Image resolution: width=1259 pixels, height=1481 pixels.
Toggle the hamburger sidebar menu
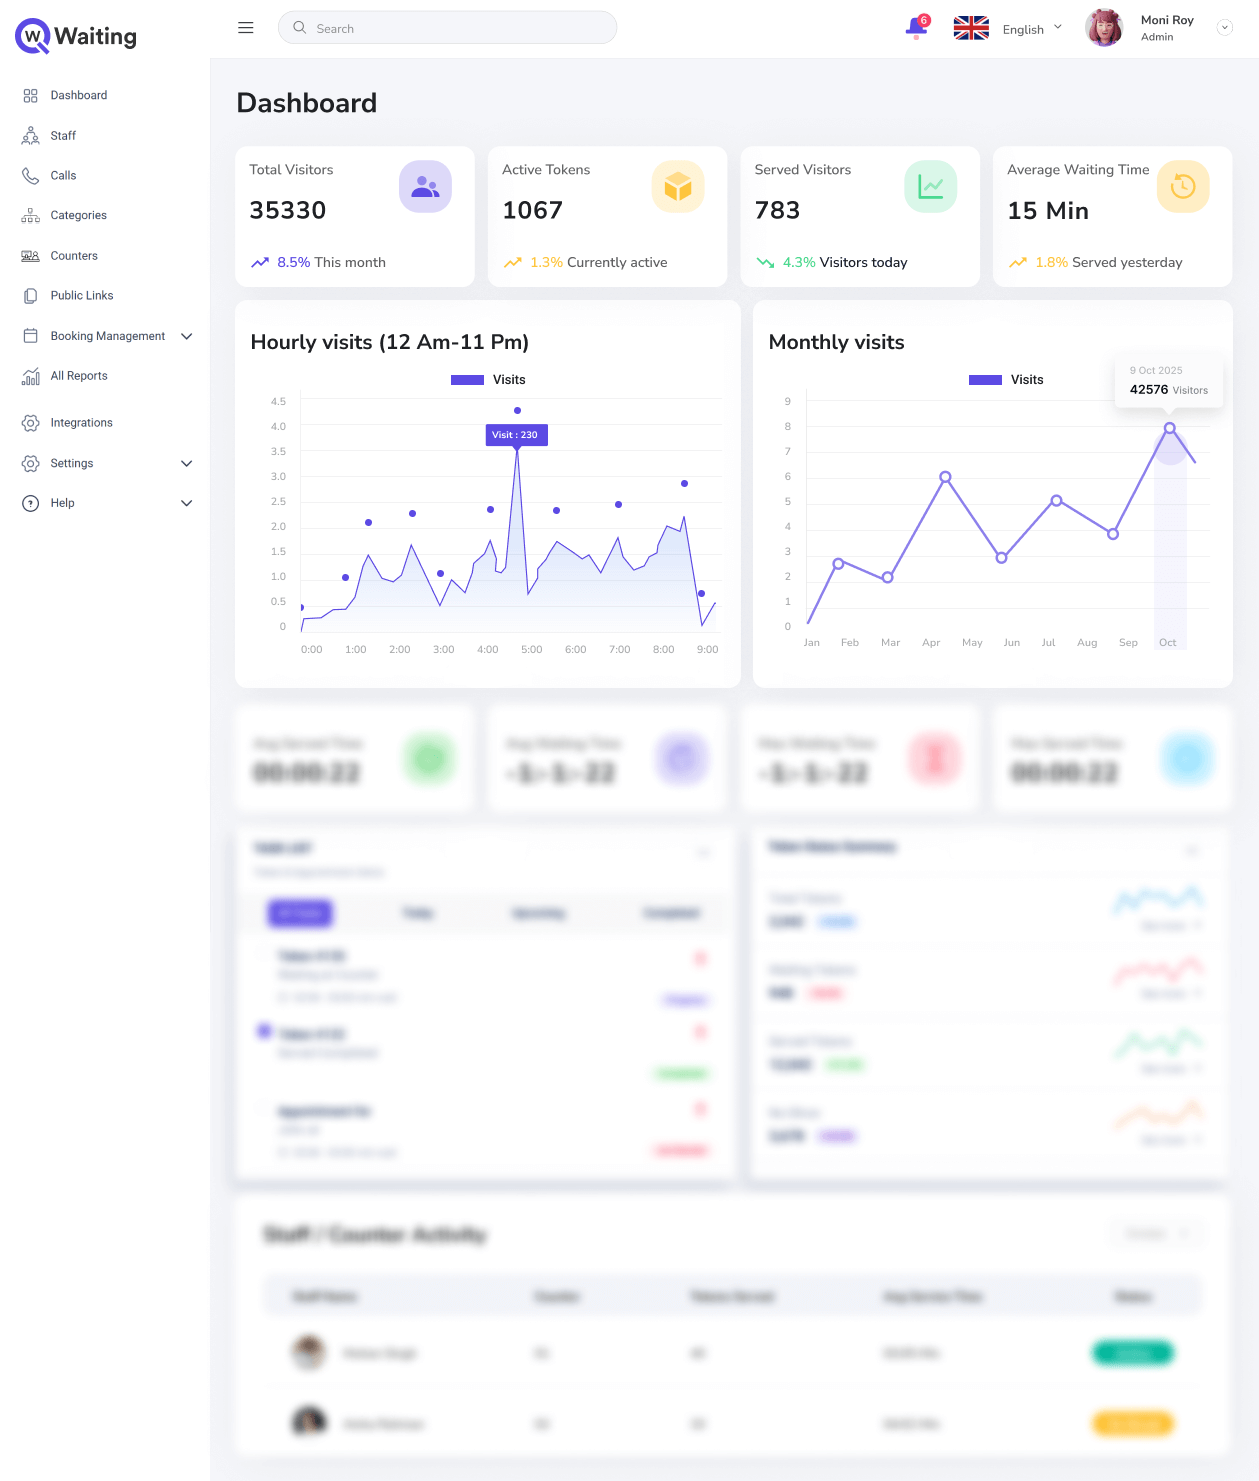(x=246, y=28)
